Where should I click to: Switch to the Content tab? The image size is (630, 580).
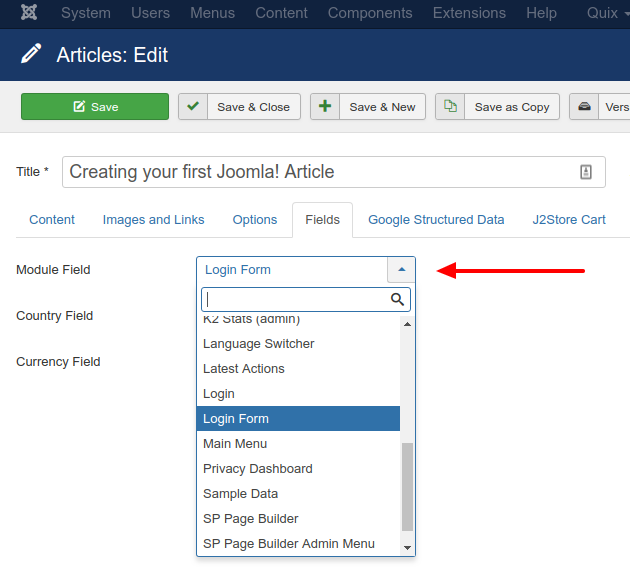pyautogui.click(x=52, y=220)
